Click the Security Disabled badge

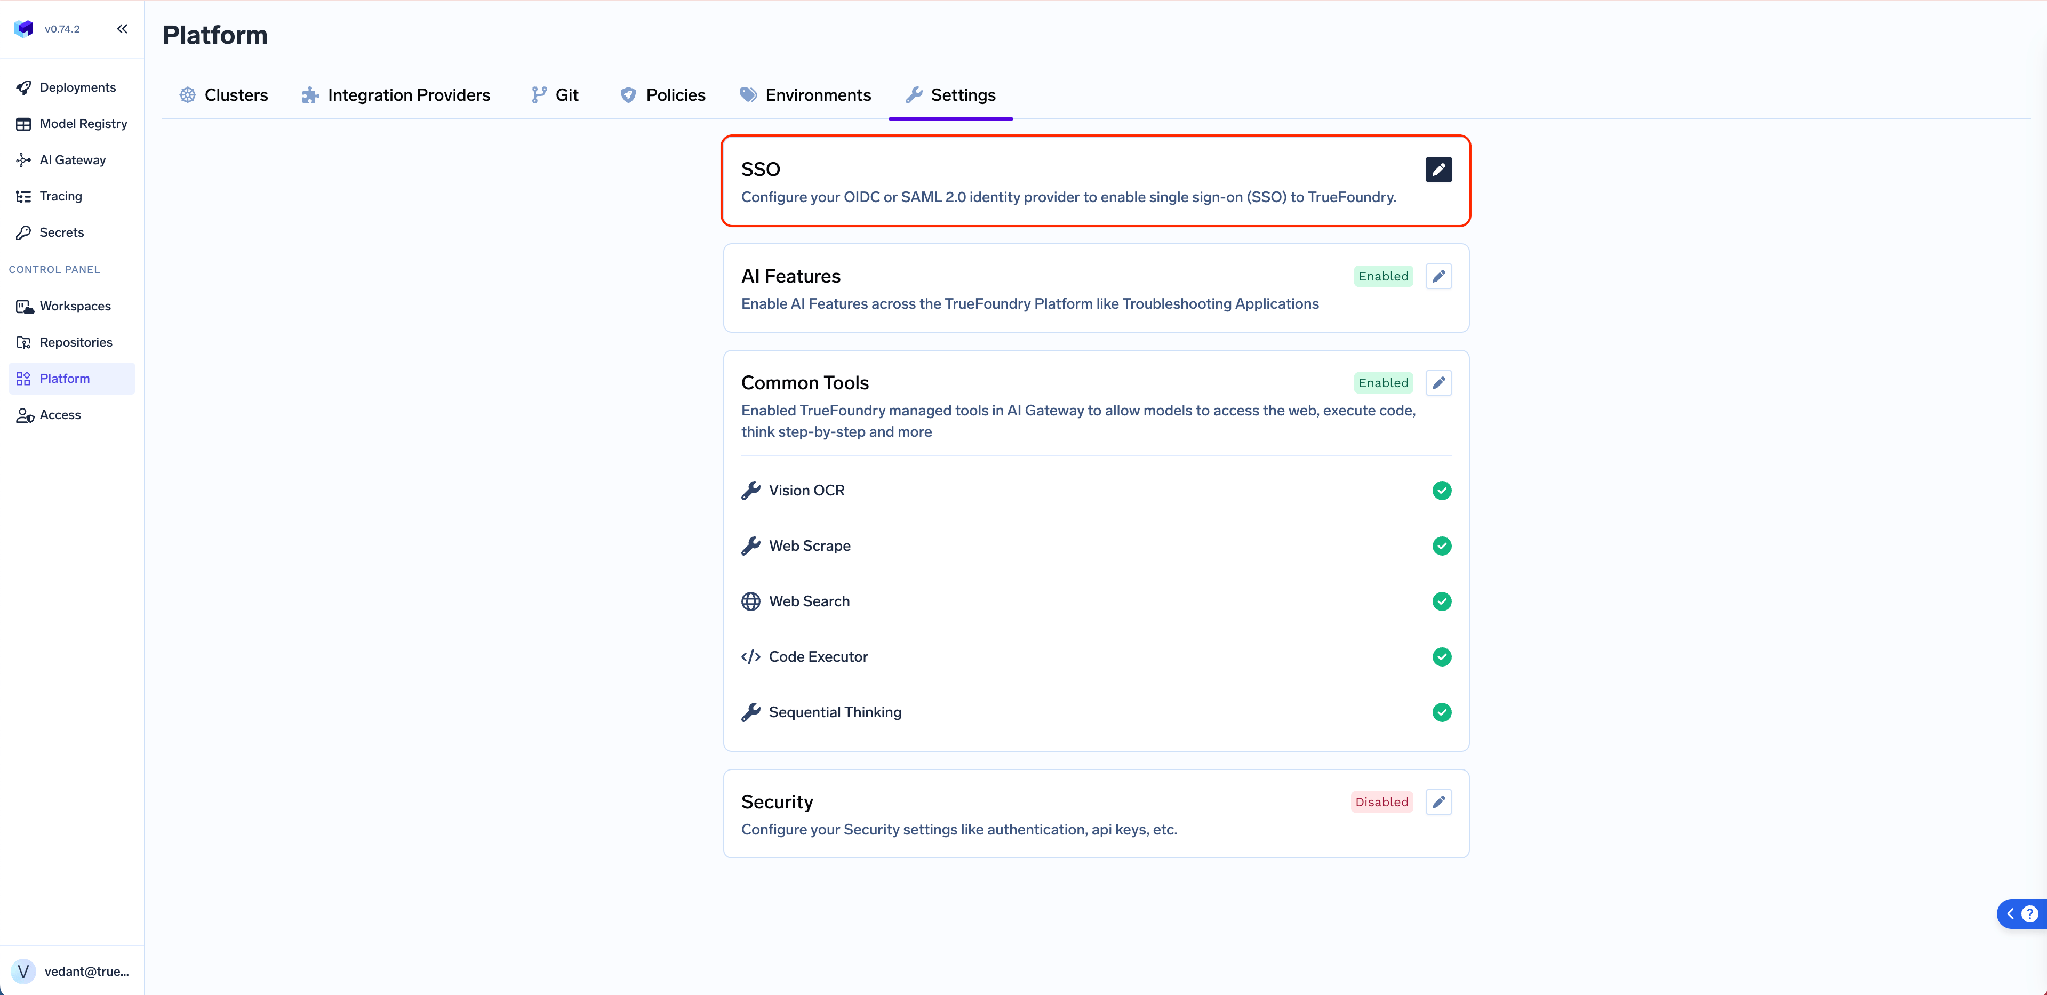click(x=1381, y=802)
